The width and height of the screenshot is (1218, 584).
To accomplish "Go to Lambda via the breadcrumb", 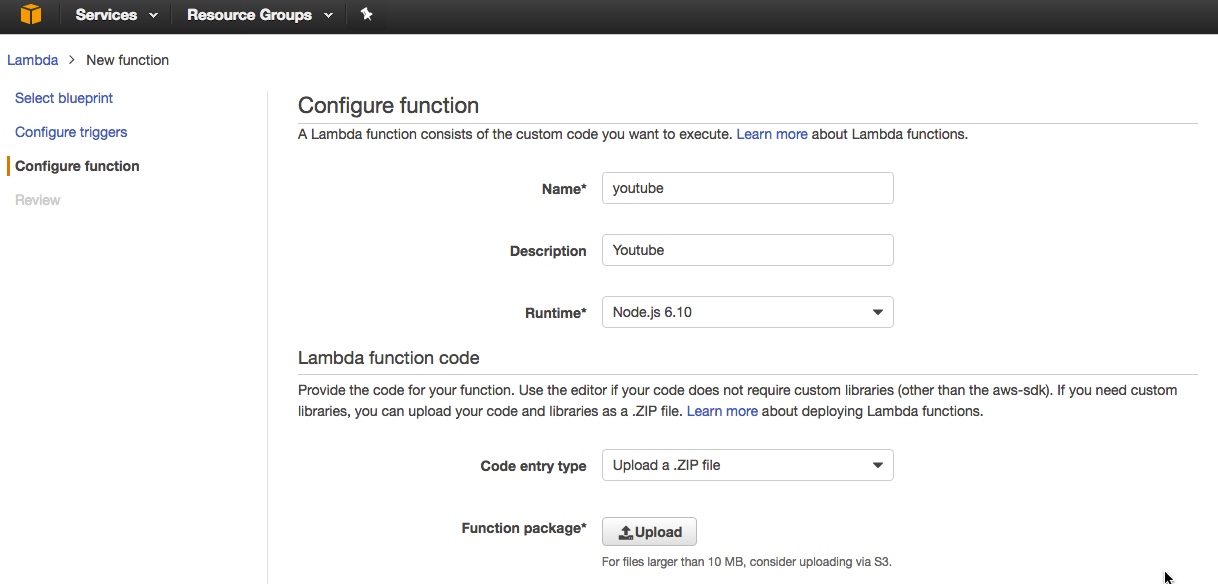I will tap(32, 60).
